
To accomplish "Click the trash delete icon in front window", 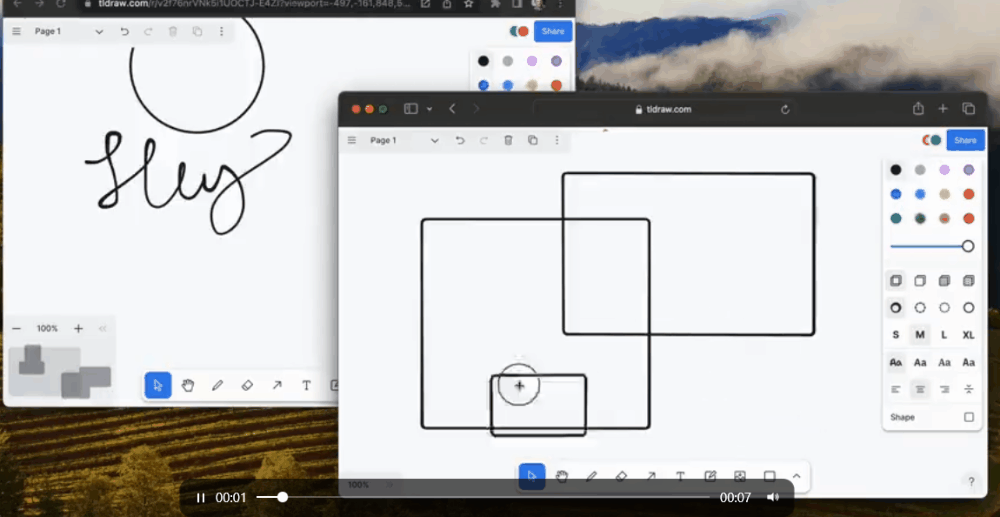I will (508, 140).
